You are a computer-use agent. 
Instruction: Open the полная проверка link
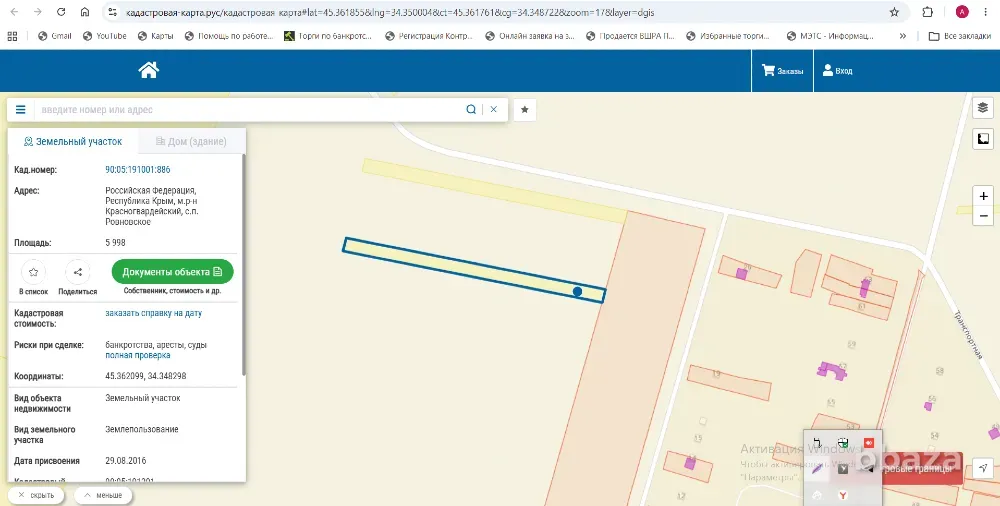(138, 355)
